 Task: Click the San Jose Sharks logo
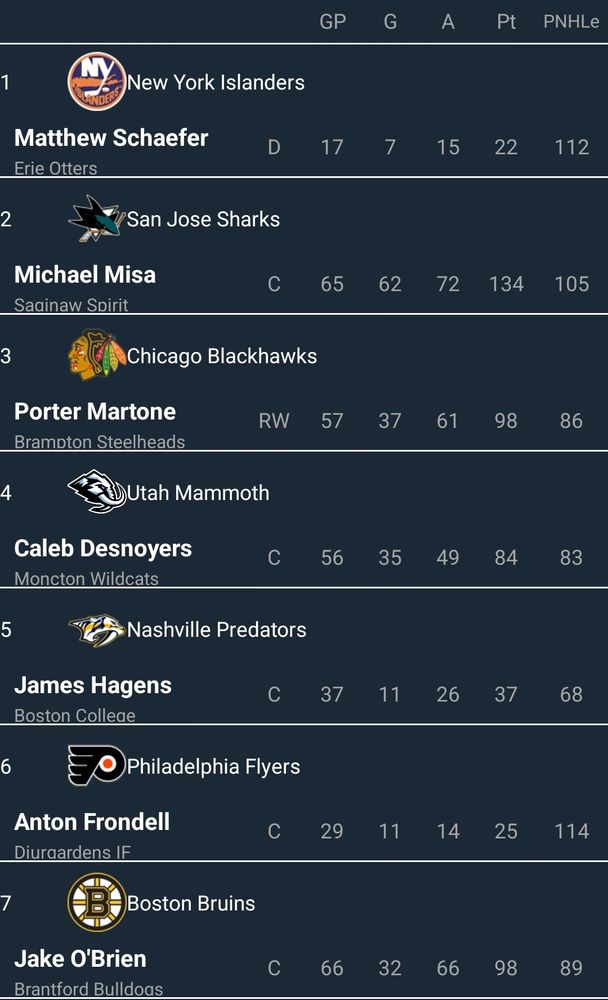tap(96, 219)
